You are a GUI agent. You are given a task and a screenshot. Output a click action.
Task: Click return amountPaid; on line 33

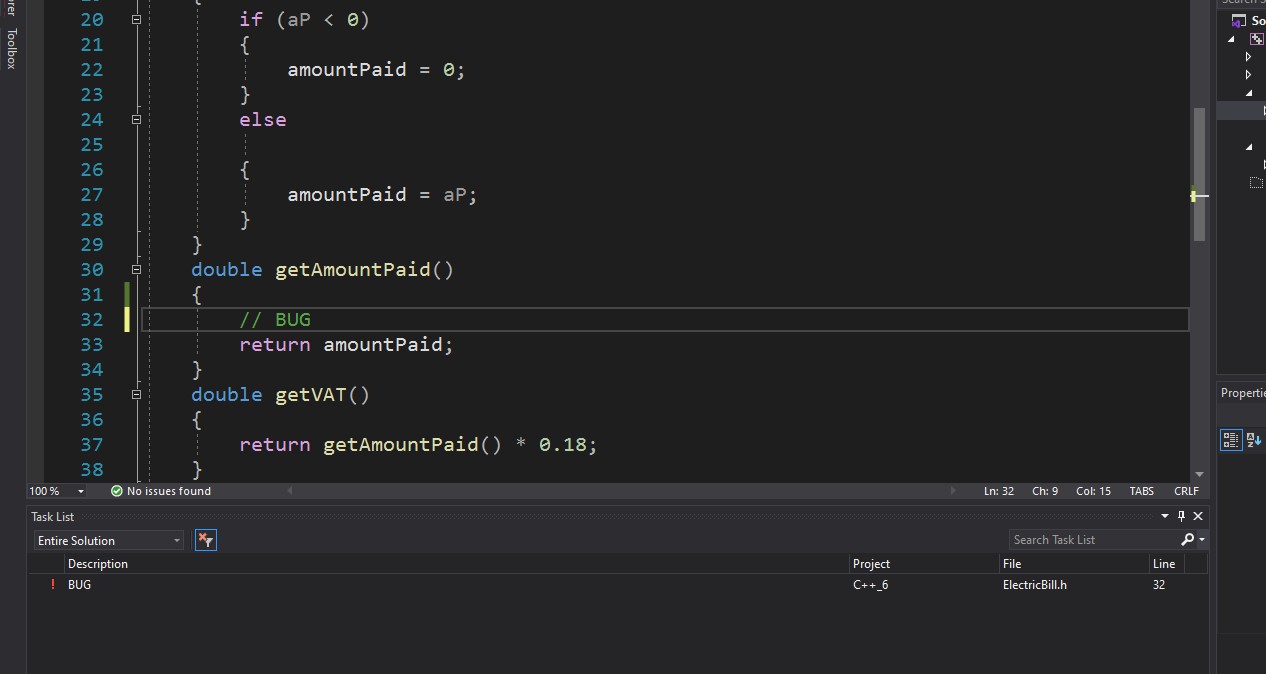point(346,344)
